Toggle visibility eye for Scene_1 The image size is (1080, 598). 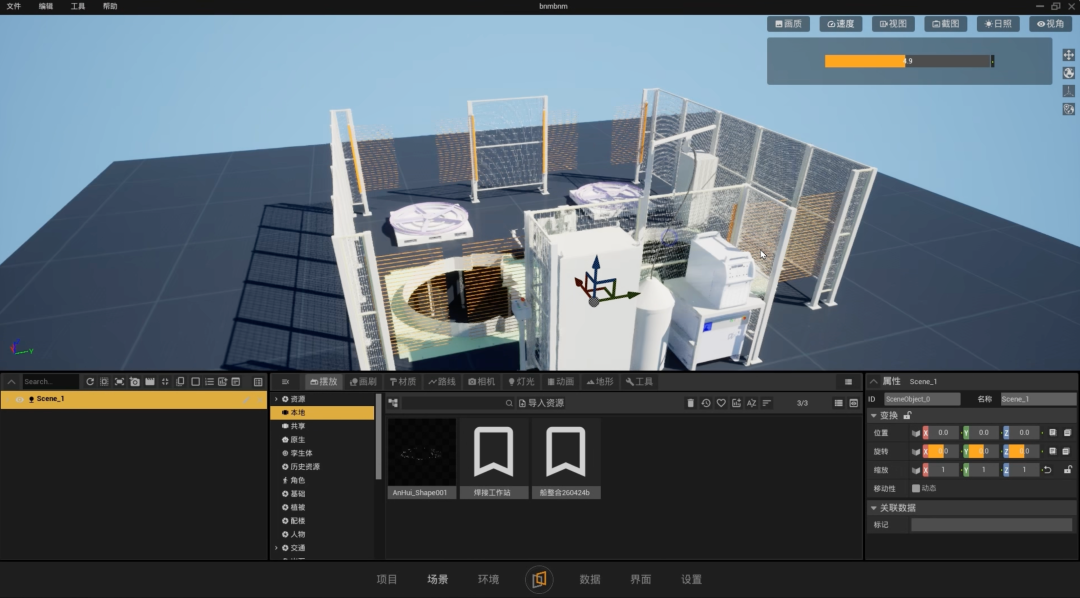coord(19,400)
